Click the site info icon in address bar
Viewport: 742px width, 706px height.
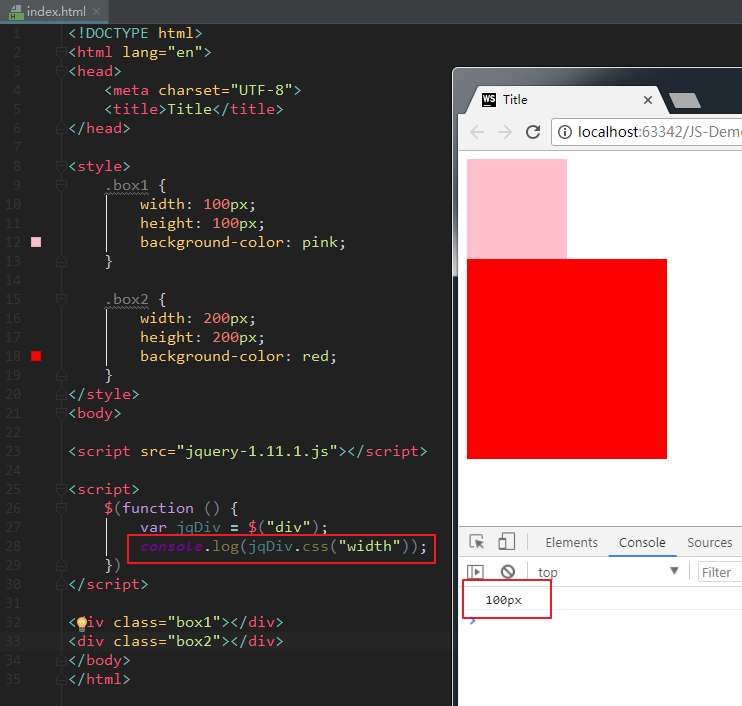coord(565,132)
